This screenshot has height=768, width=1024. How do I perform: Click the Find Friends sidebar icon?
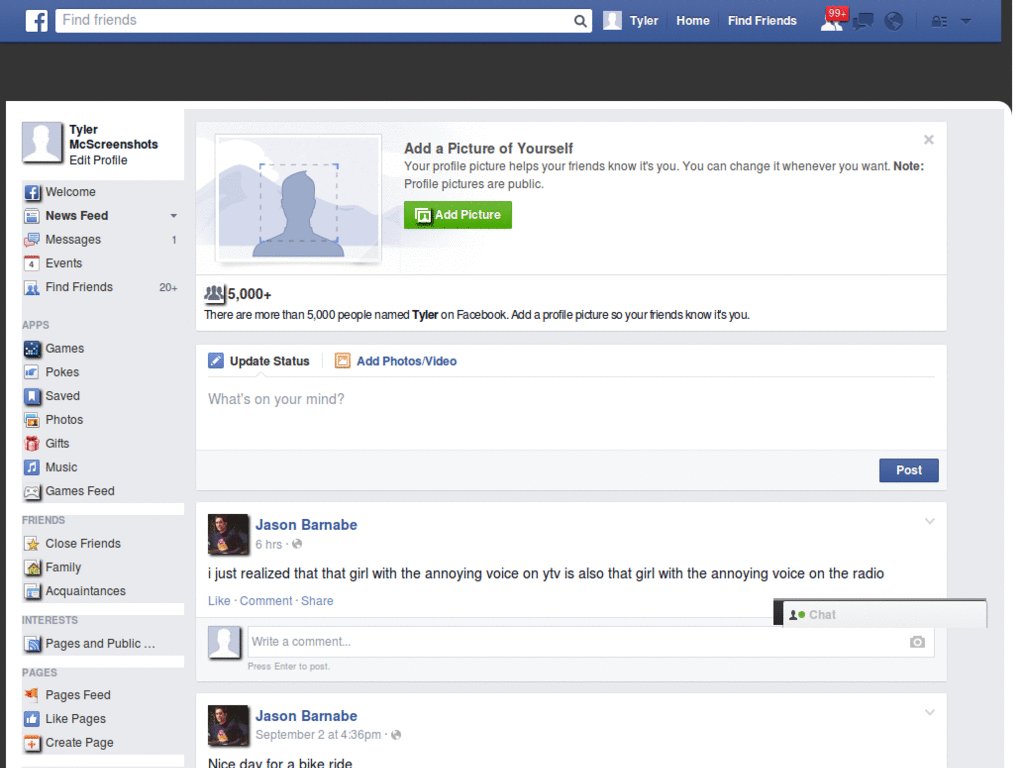(32, 287)
